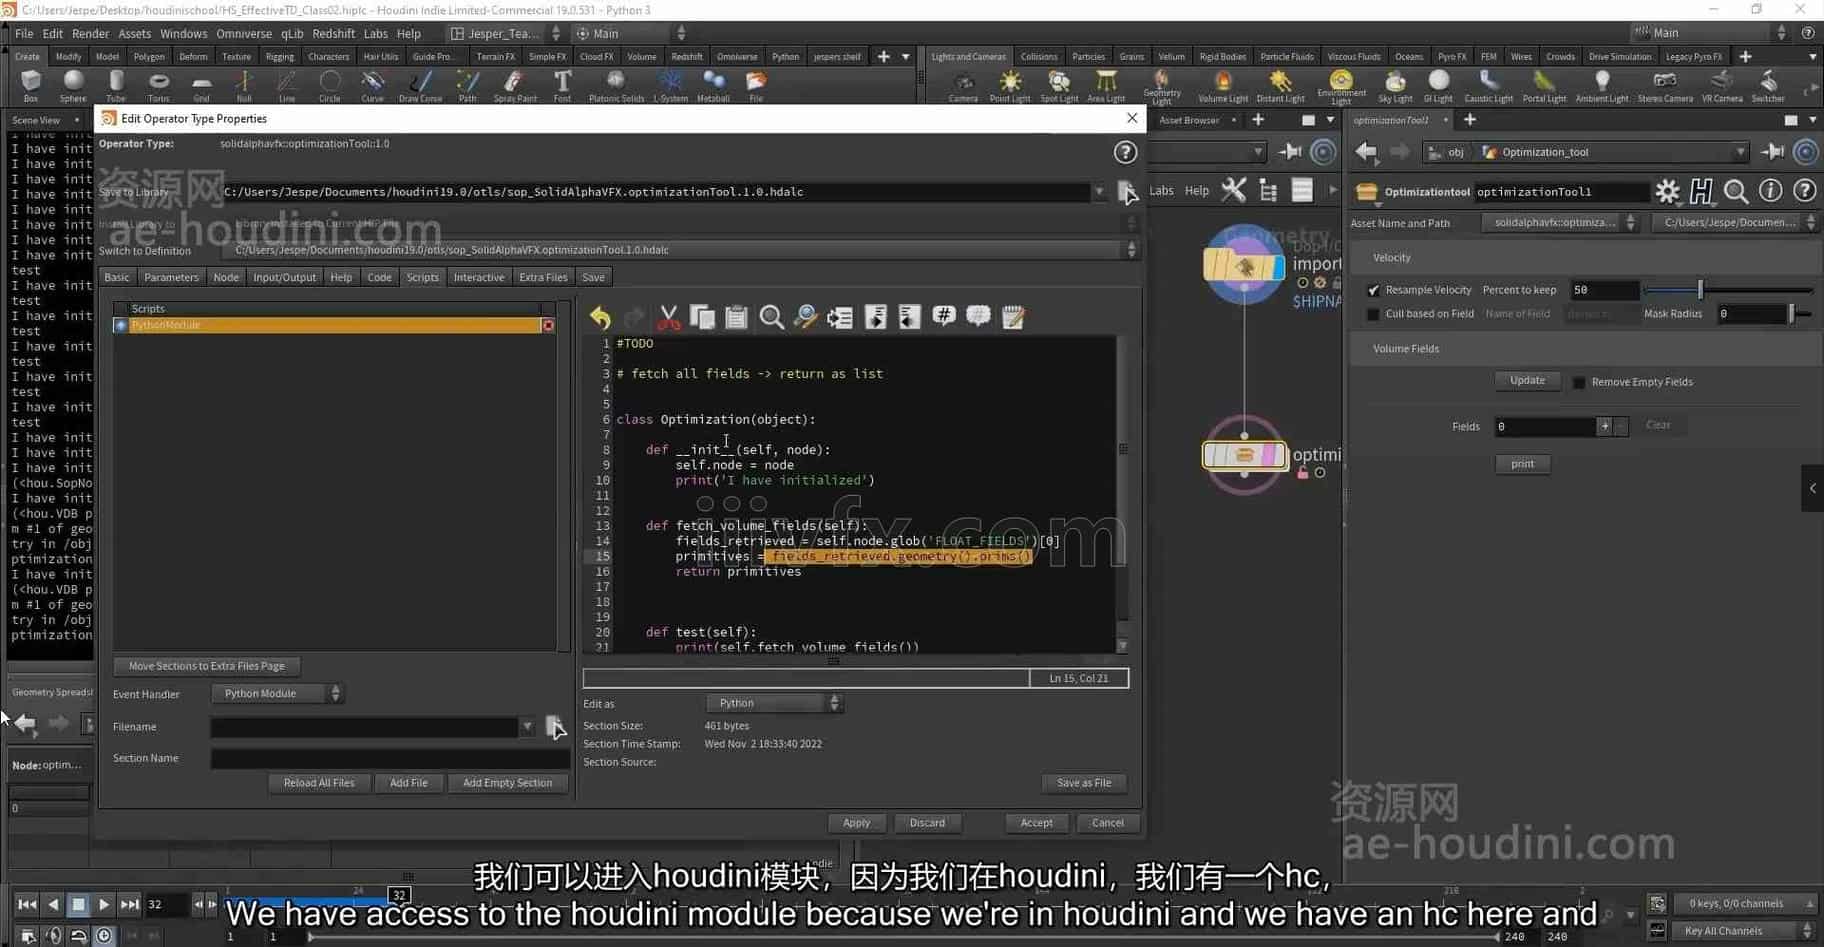Viewport: 1824px width, 947px height.
Task: Select the Tube shelf tool
Action: point(116,85)
